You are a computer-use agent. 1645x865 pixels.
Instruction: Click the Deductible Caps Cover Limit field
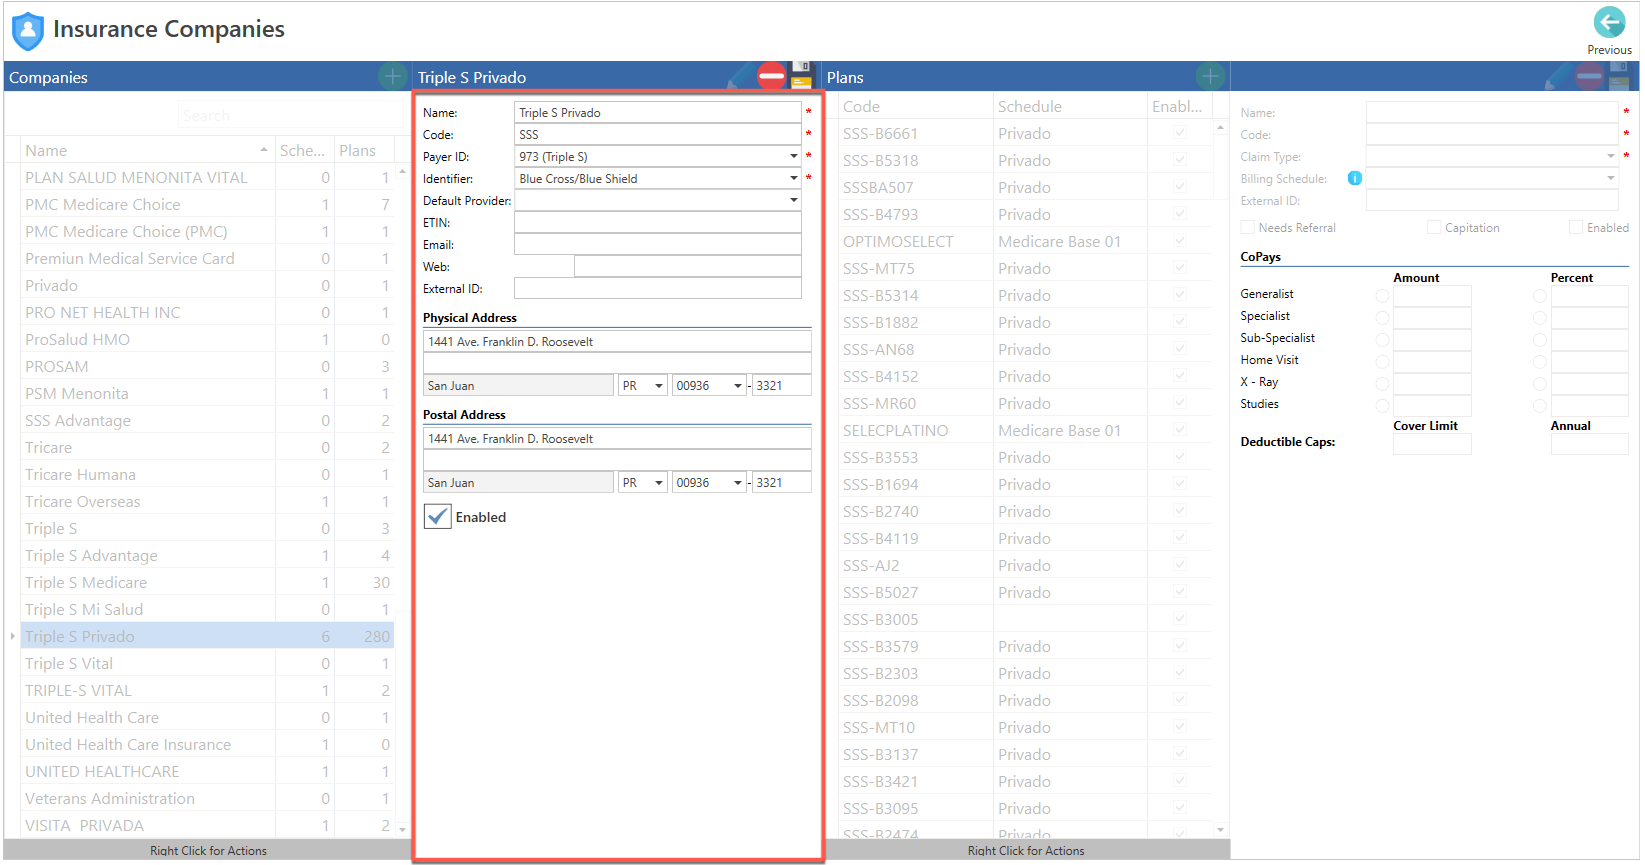pyautogui.click(x=1432, y=444)
